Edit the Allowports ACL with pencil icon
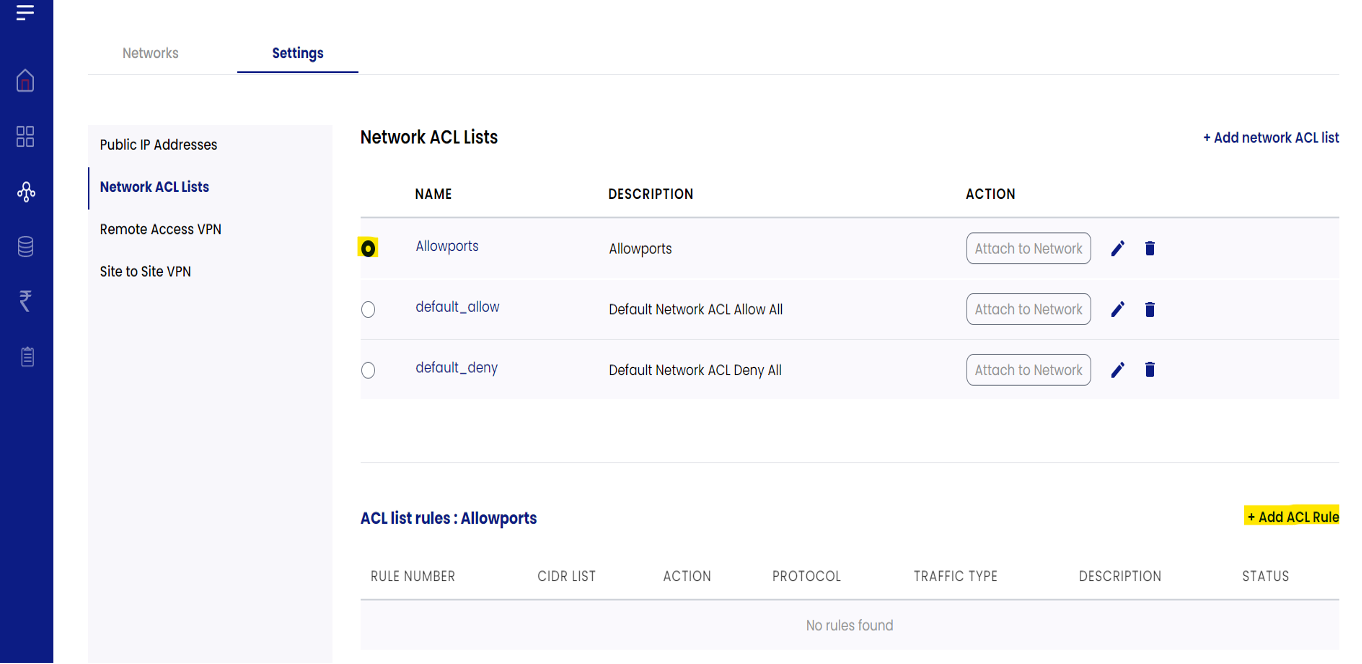Image resolution: width=1362 pixels, height=664 pixels. pyautogui.click(x=1118, y=248)
